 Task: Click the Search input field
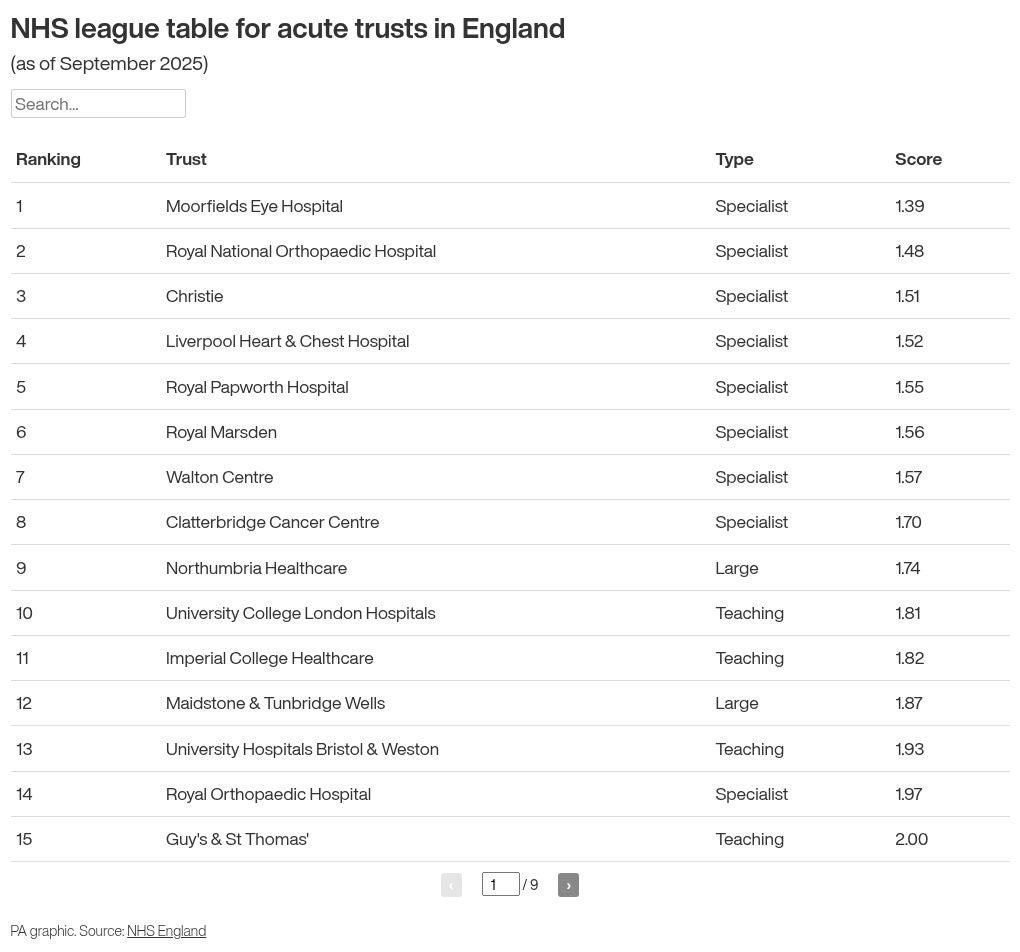coord(98,103)
